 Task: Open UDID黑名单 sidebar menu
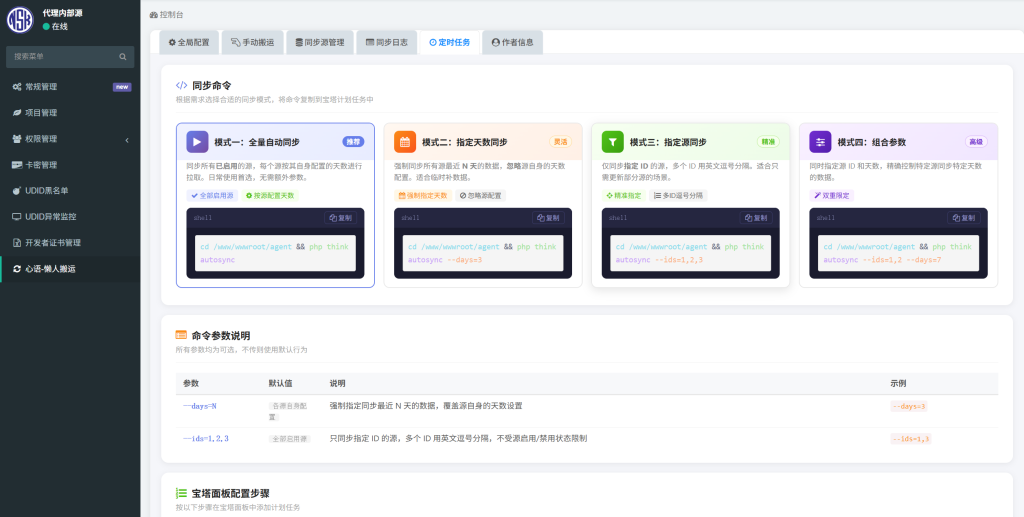70,191
